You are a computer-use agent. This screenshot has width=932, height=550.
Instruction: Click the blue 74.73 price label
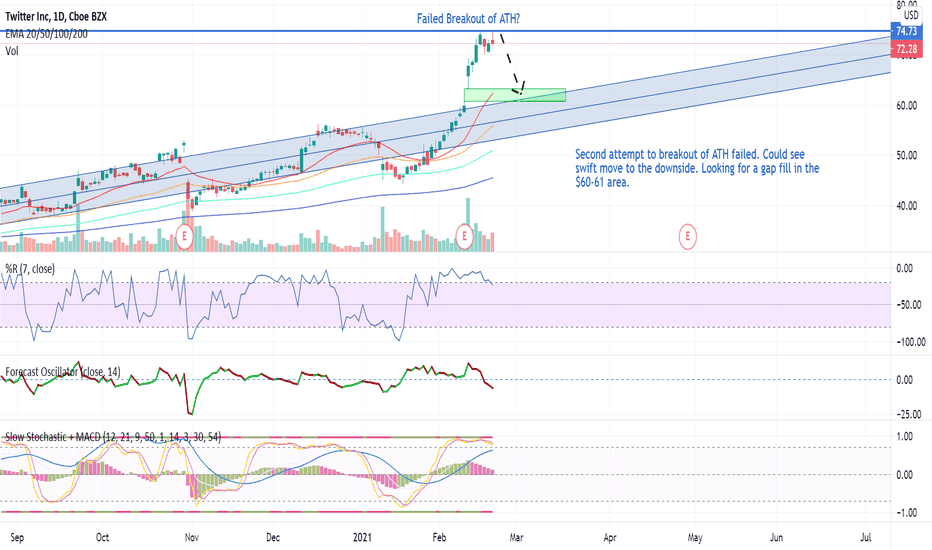click(x=906, y=31)
